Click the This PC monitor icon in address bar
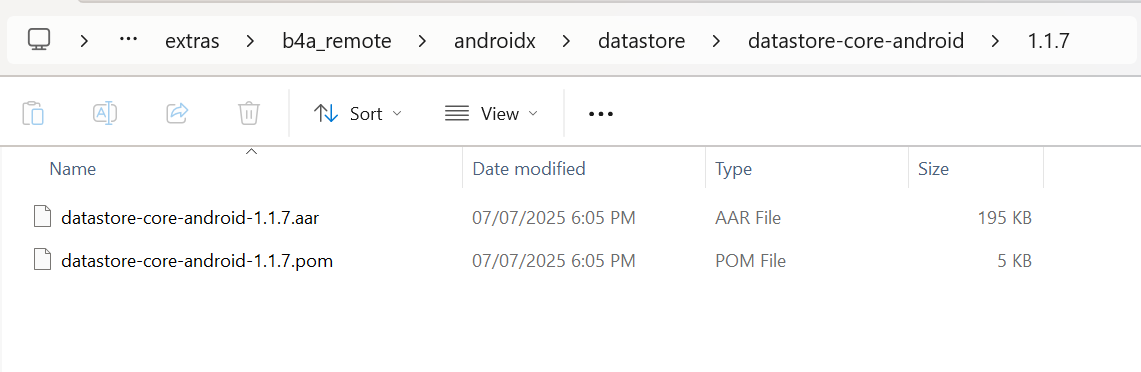Image resolution: width=1141 pixels, height=372 pixels. [39, 40]
